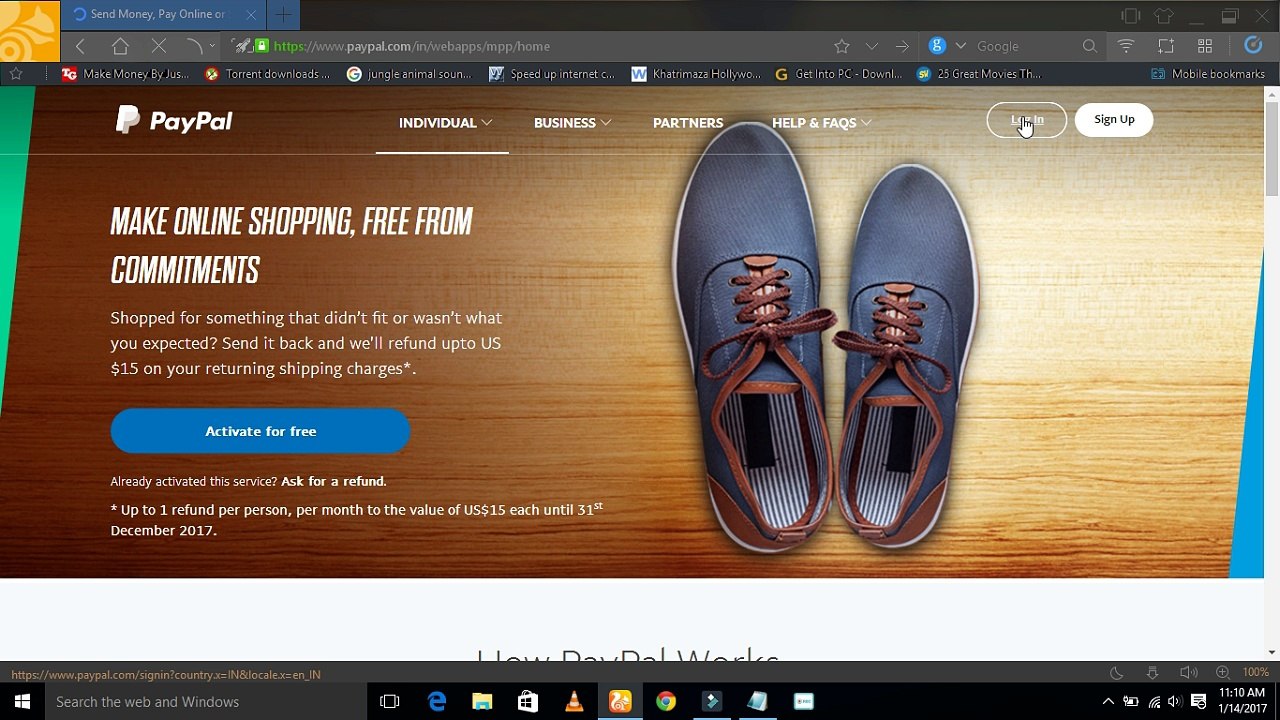The height and width of the screenshot is (720, 1280).
Task: Expand the HELP & FAQS menu
Action: point(821,123)
